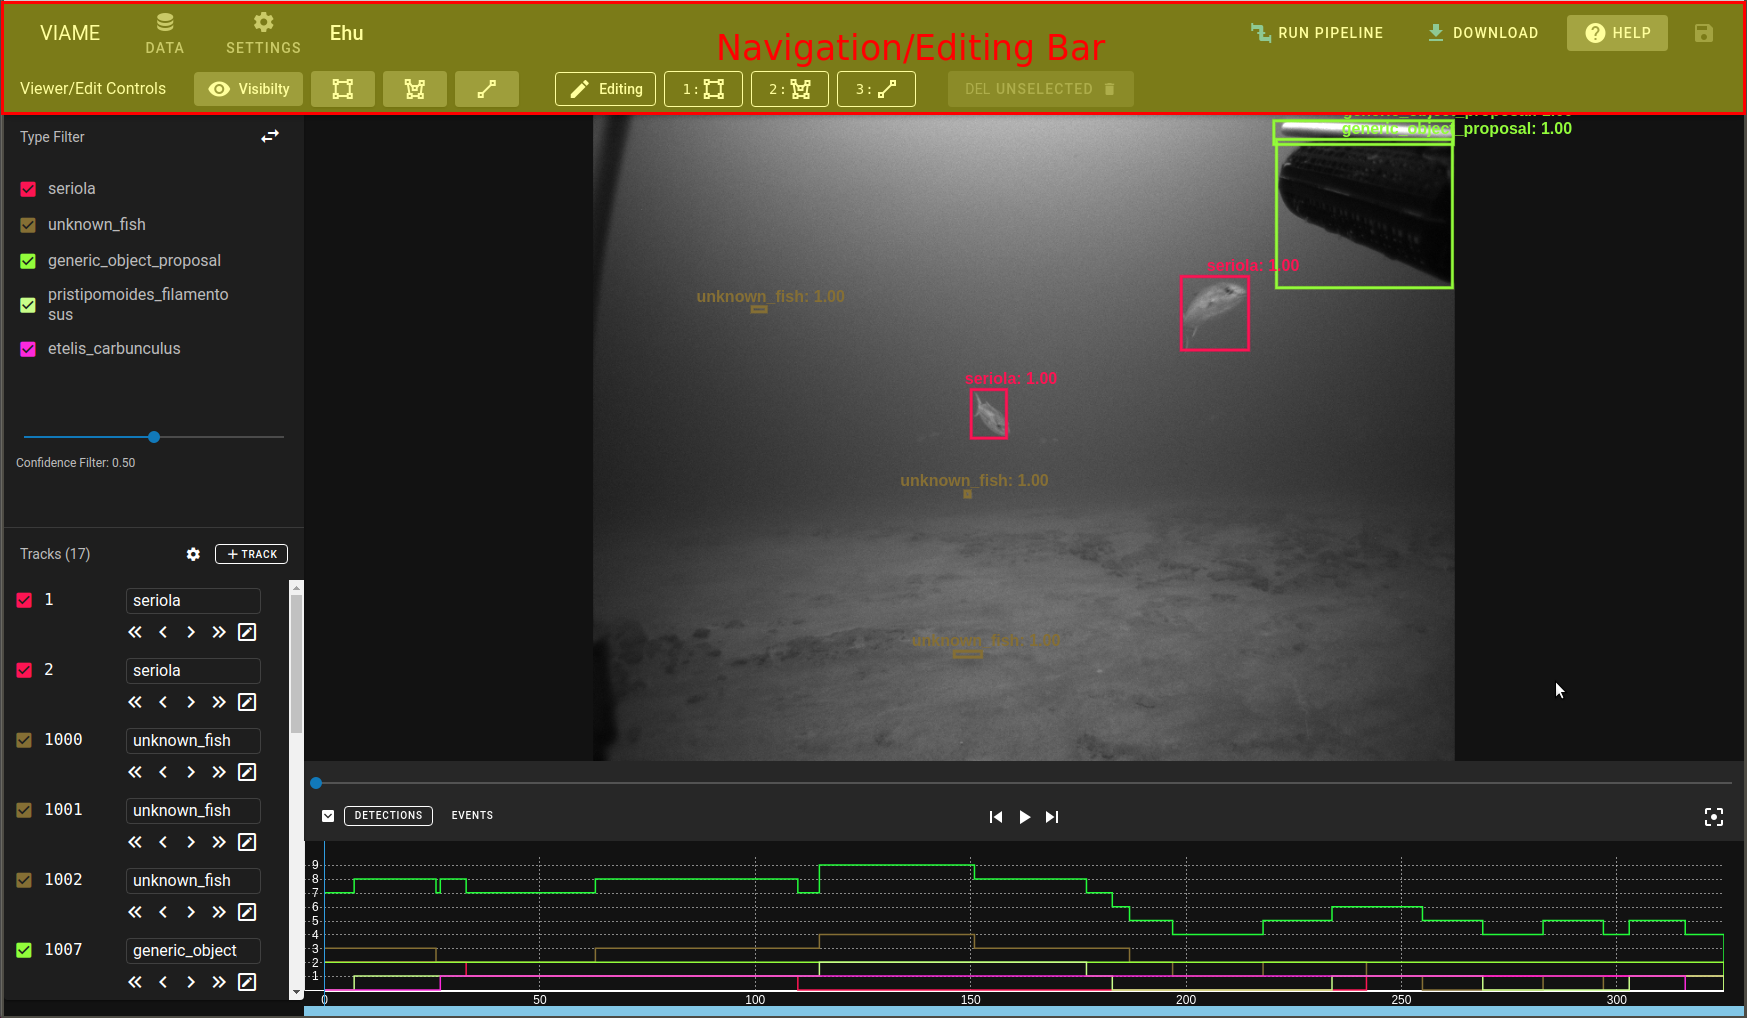Click track 1007 generic_object type field
The width and height of the screenshot is (1747, 1018).
coord(193,951)
